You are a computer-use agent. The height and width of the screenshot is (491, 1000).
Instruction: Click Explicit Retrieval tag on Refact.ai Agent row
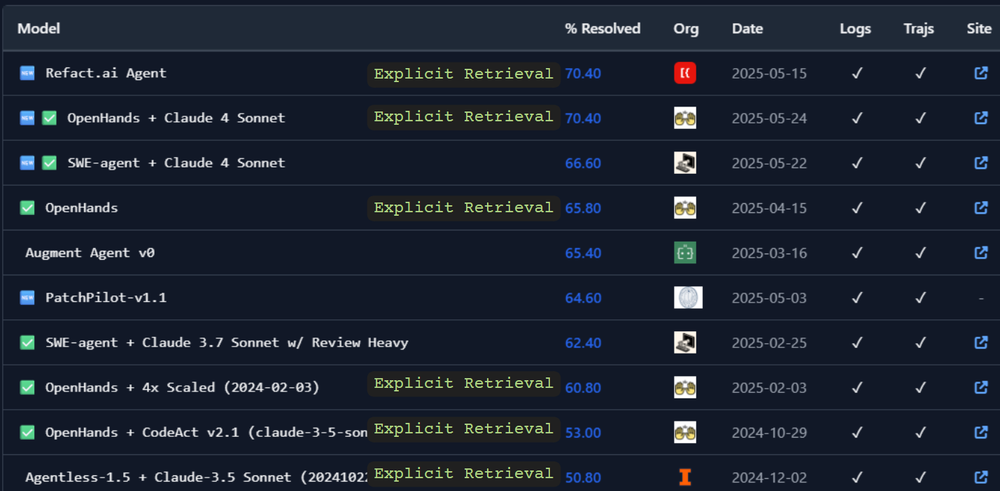(463, 74)
